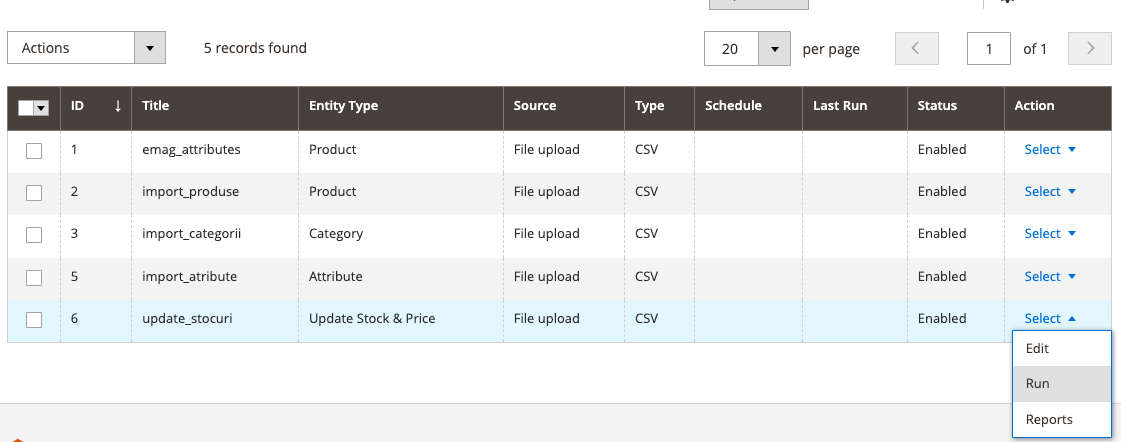The height and width of the screenshot is (442, 1121).
Task: Check the import_produse row checkbox
Action: (x=34, y=193)
